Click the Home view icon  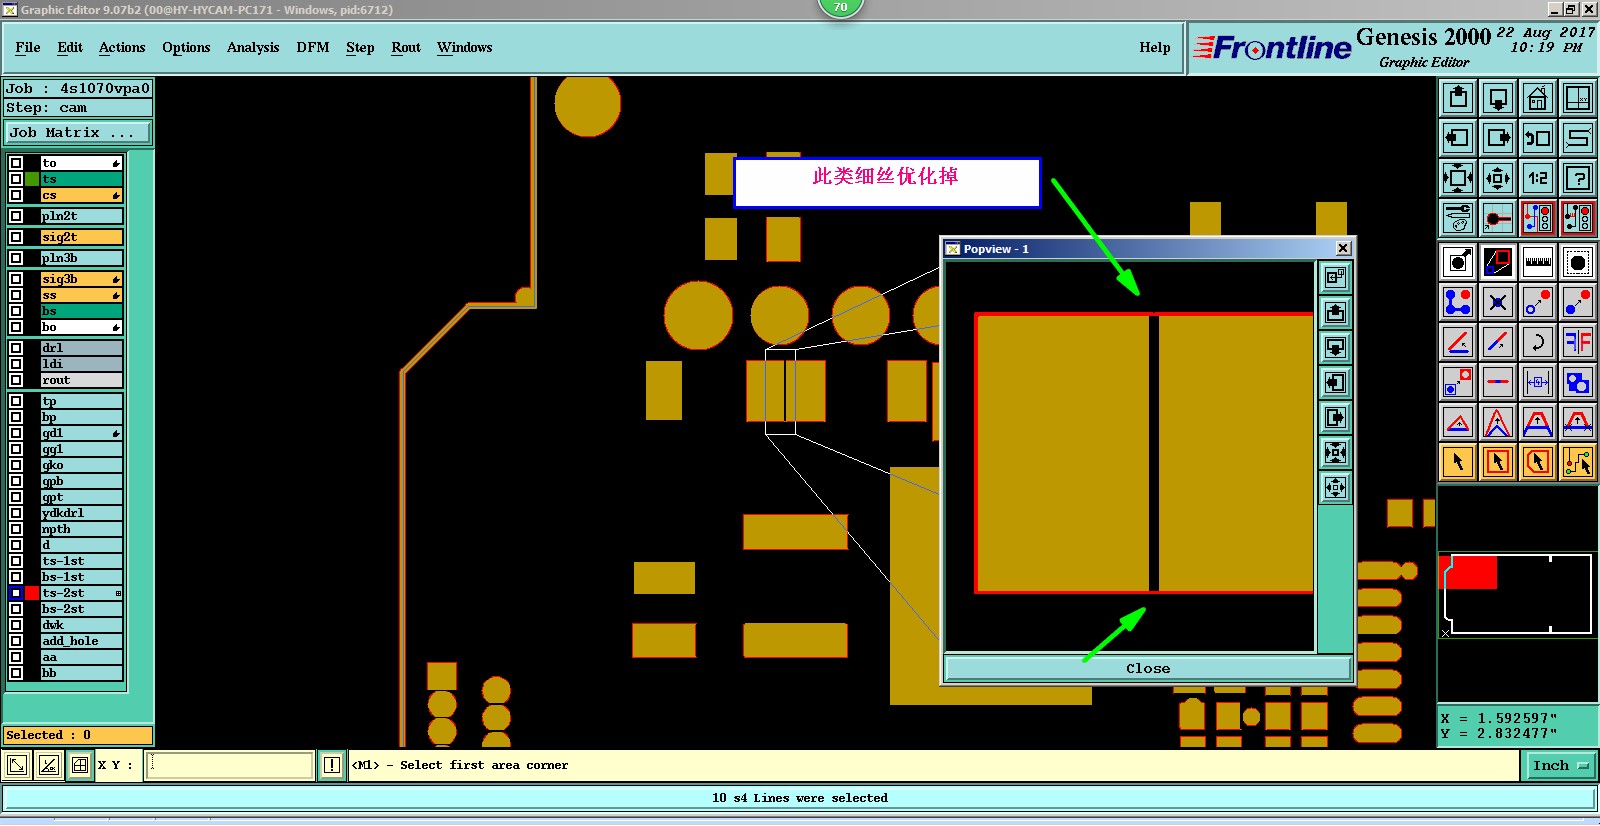[1538, 98]
